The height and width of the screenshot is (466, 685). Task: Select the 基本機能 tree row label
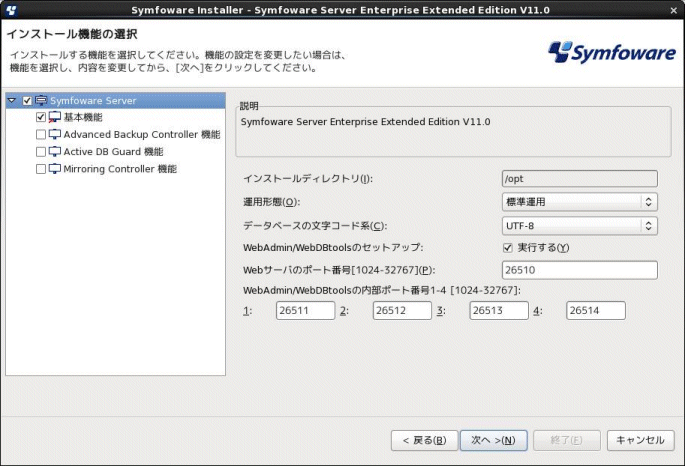click(83, 117)
